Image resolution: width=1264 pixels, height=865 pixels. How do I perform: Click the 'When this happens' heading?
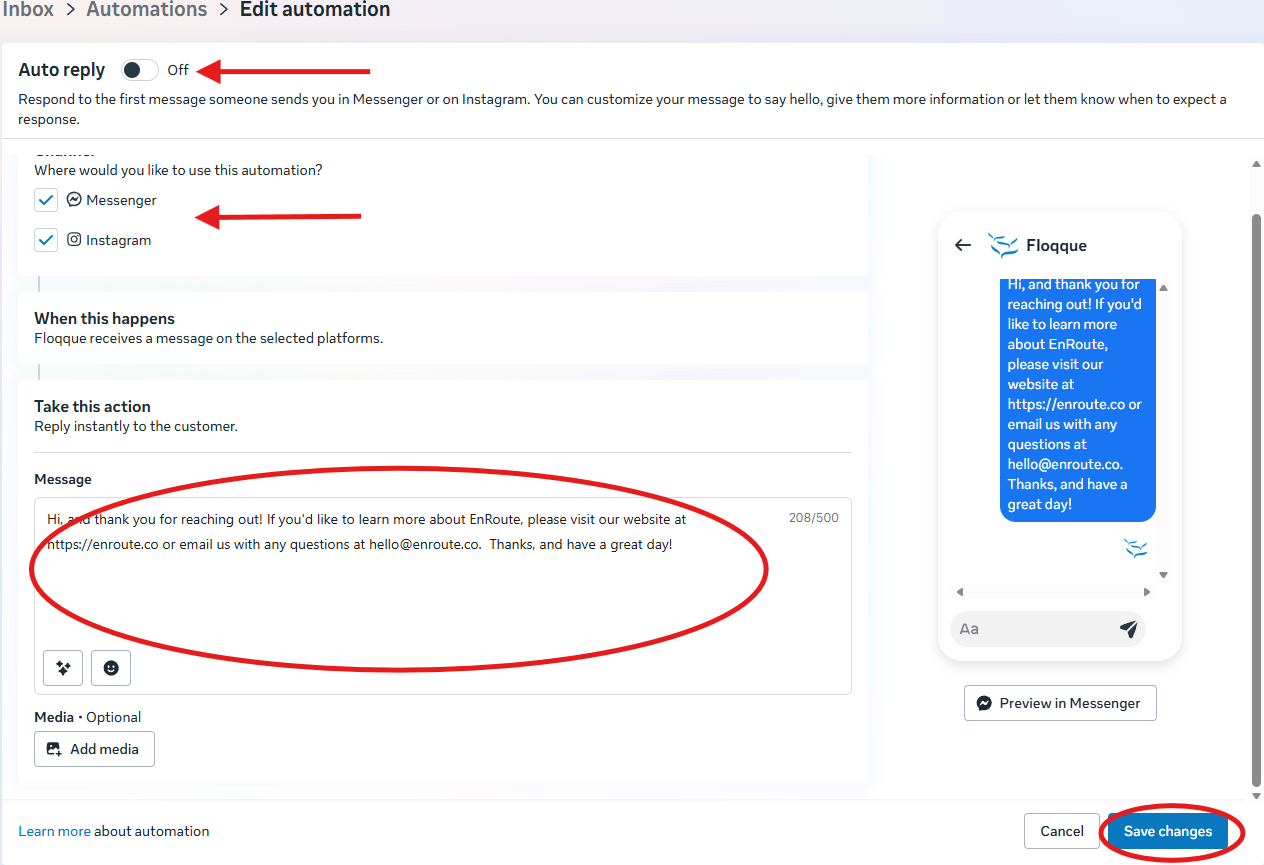tap(105, 318)
